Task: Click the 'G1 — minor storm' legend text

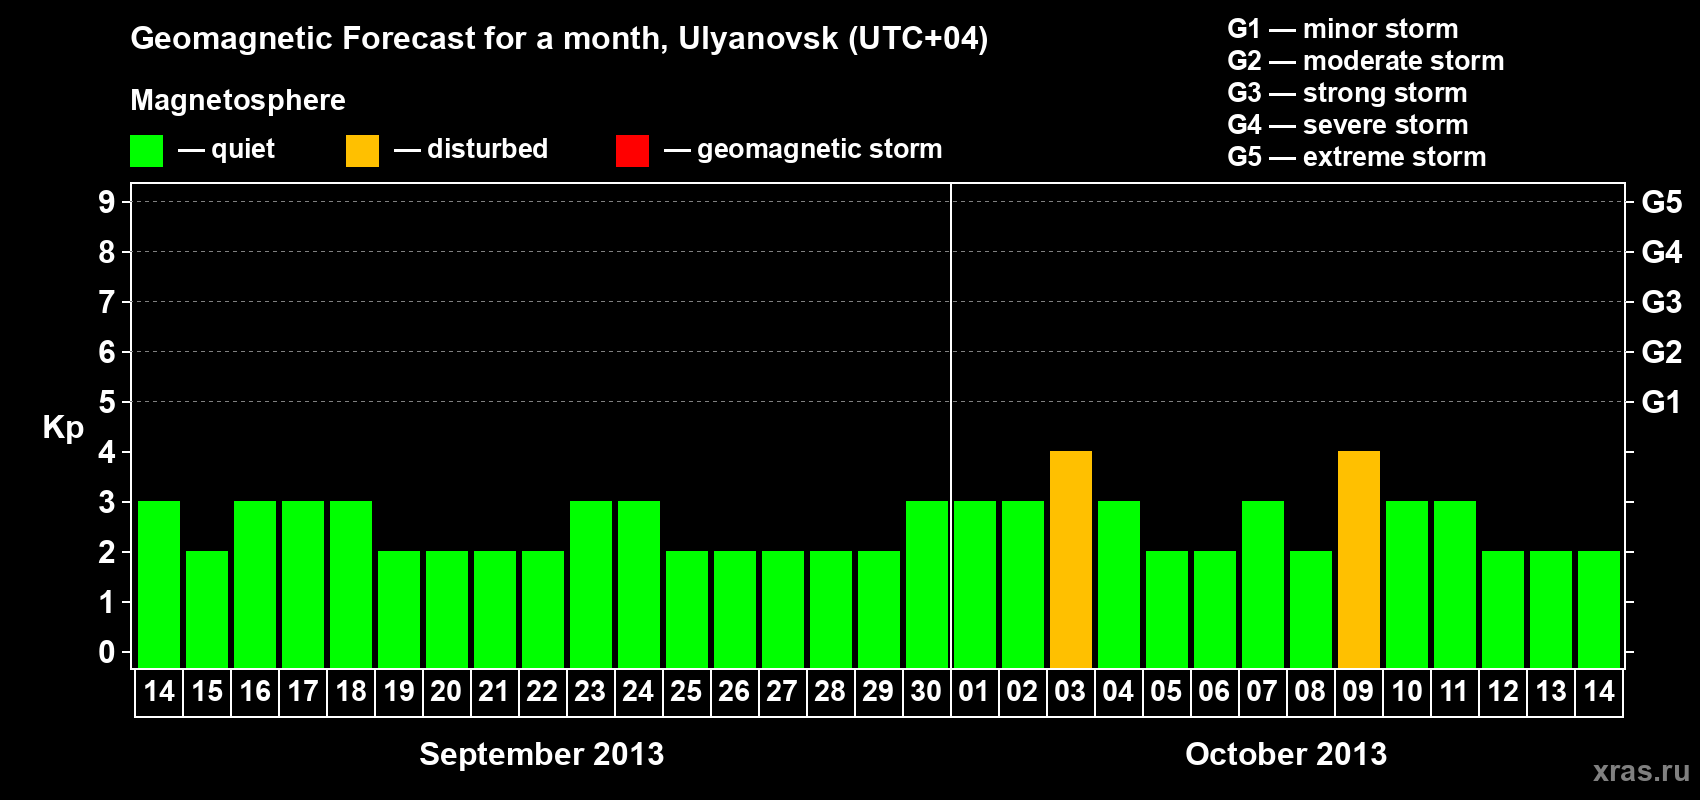Action: (x=1343, y=29)
